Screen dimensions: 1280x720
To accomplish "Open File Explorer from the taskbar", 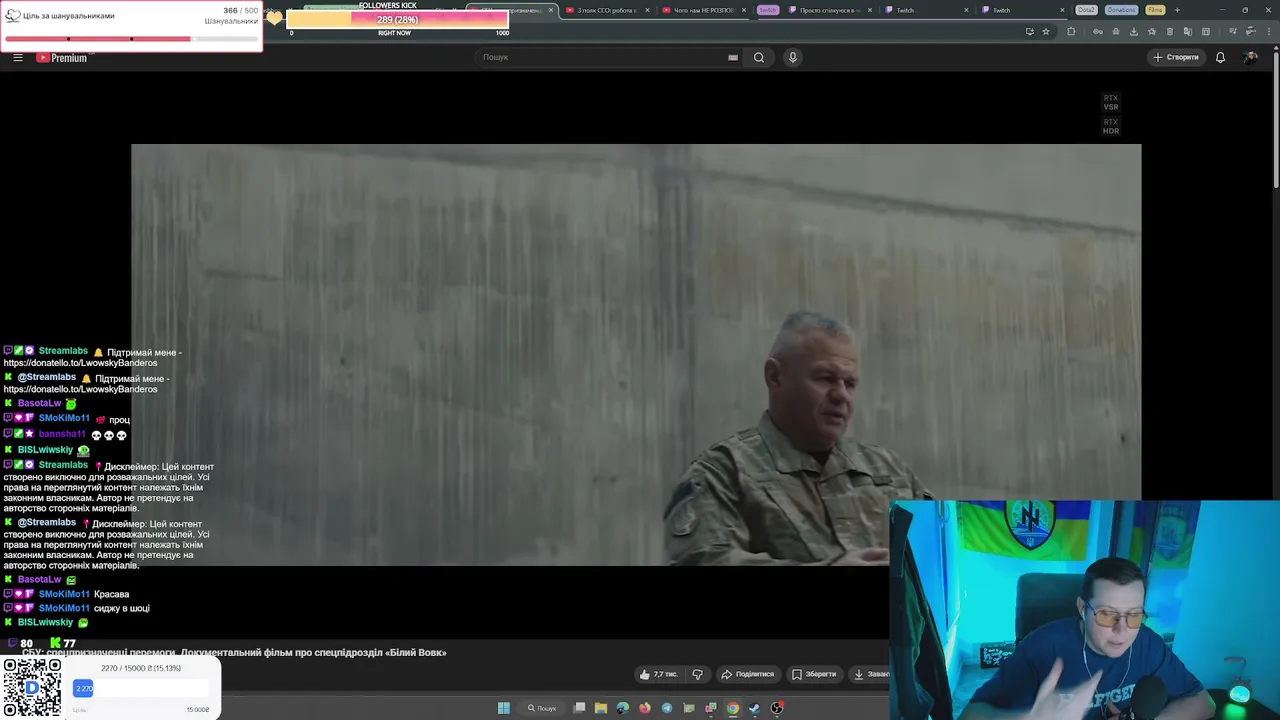I will click(601, 708).
